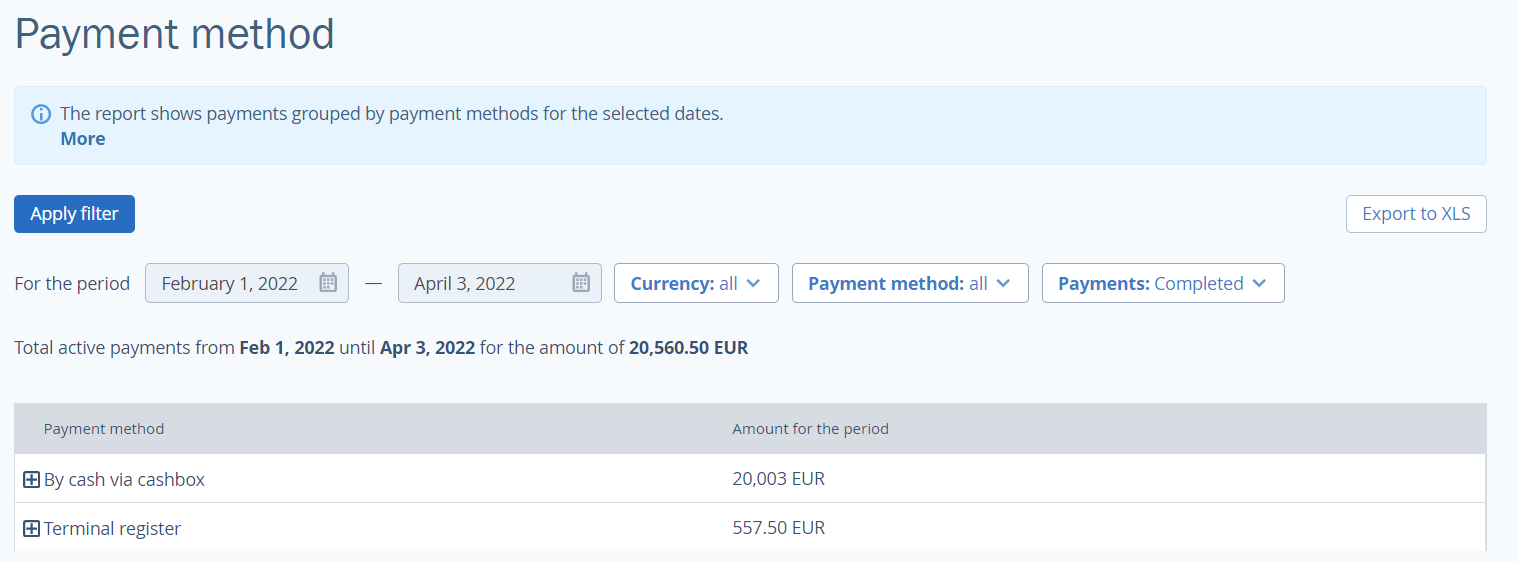Click the April 3, 2022 end date field

[500, 283]
